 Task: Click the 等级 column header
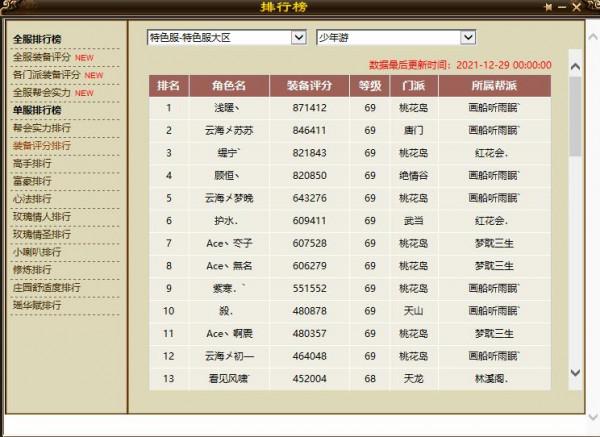pos(369,86)
